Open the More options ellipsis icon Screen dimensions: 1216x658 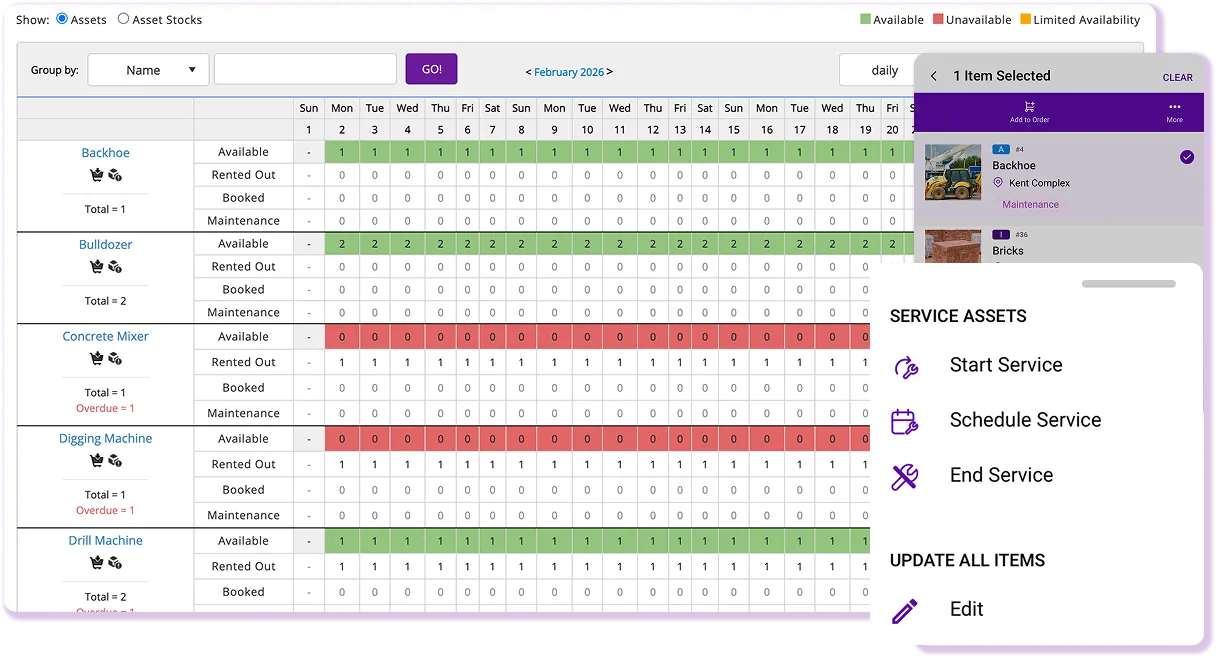[1174, 106]
